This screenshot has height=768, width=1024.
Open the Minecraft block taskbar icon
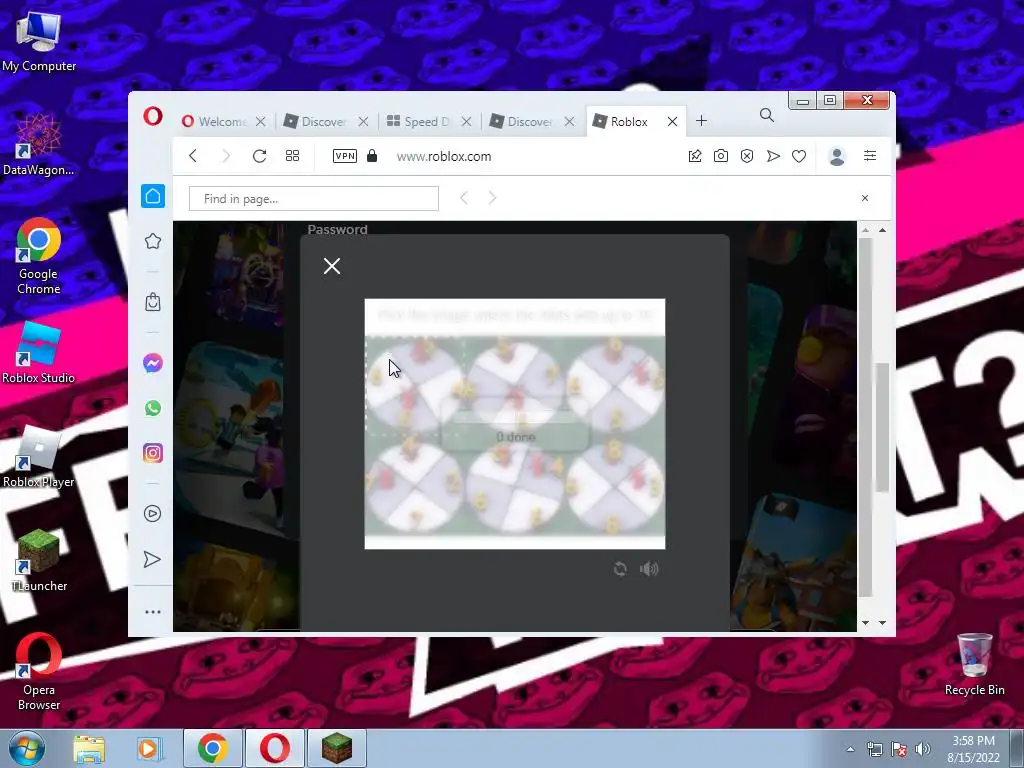tap(337, 748)
